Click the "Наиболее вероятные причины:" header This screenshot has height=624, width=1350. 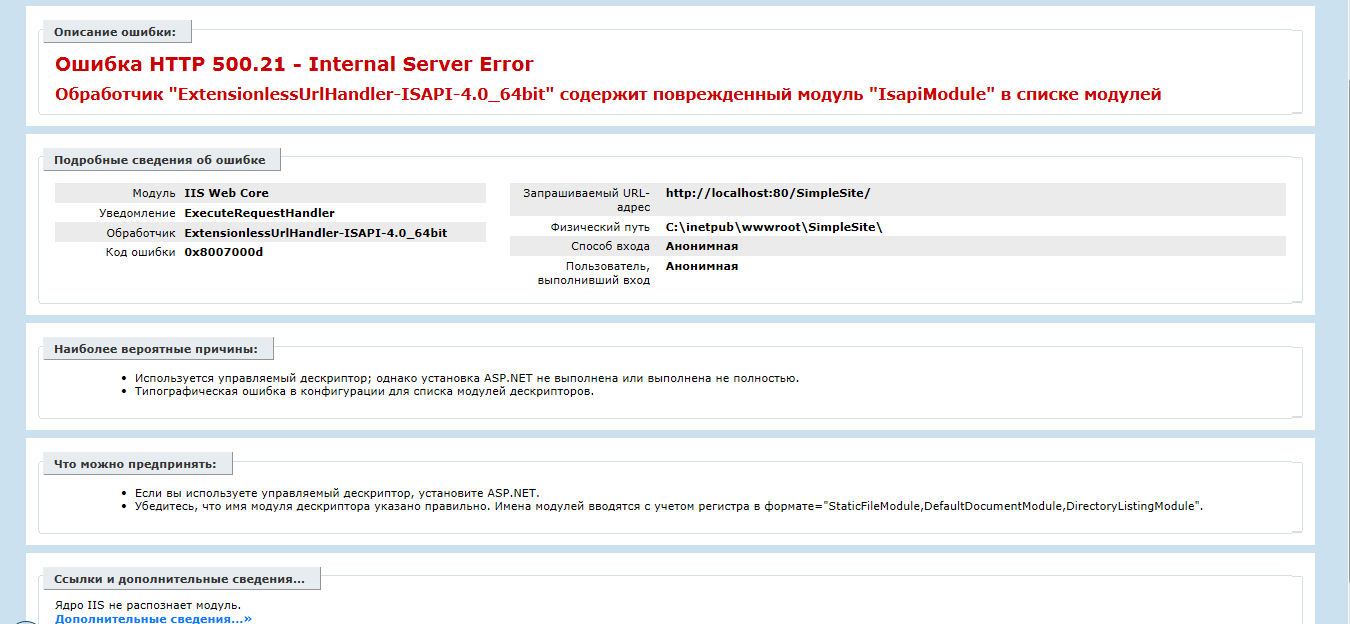[x=156, y=349]
